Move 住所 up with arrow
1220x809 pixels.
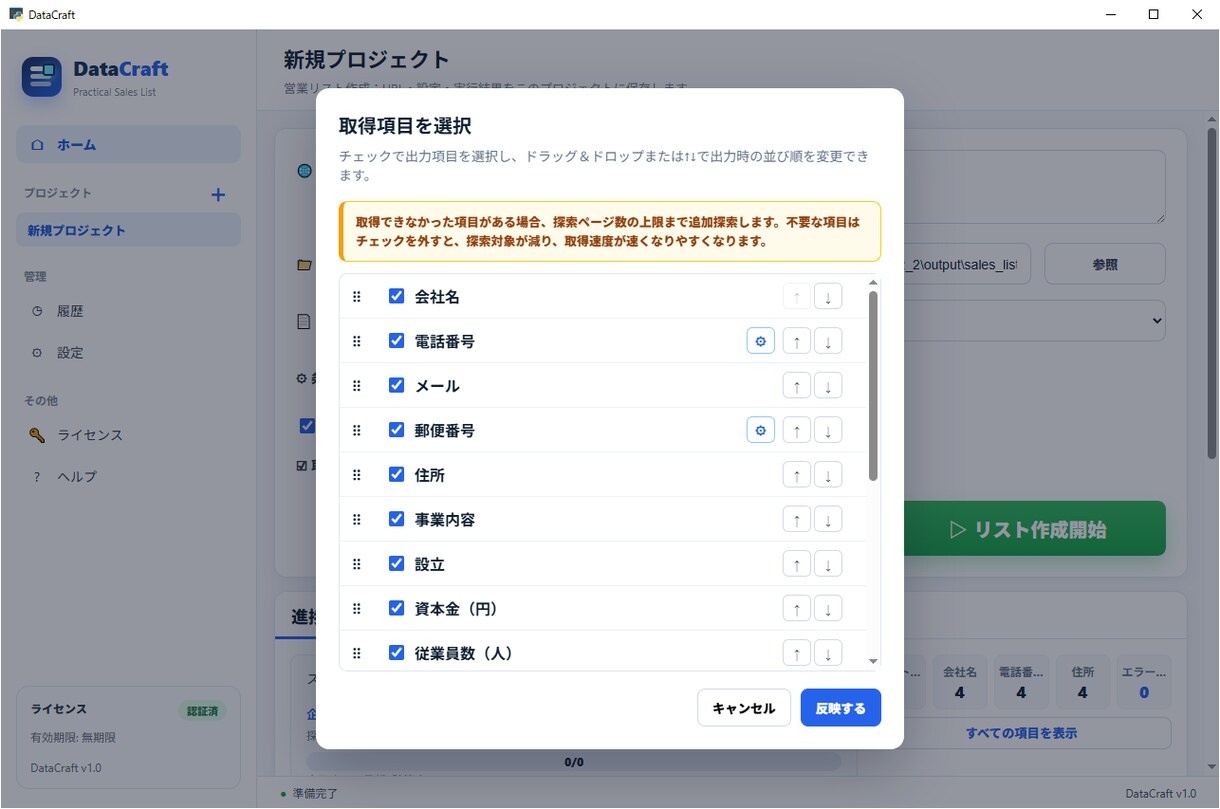(x=796, y=475)
